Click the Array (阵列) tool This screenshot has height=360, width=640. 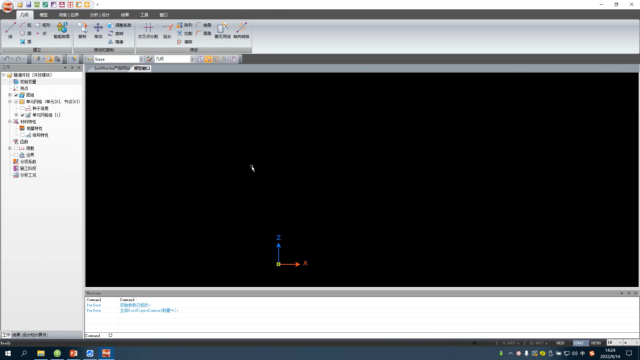[x=184, y=25]
